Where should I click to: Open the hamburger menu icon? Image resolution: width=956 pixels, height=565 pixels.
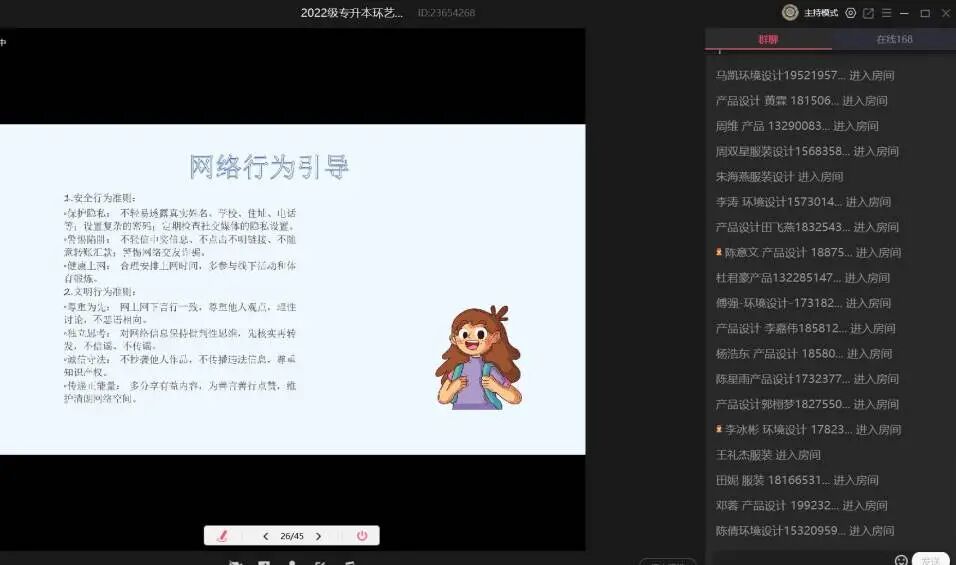(886, 13)
